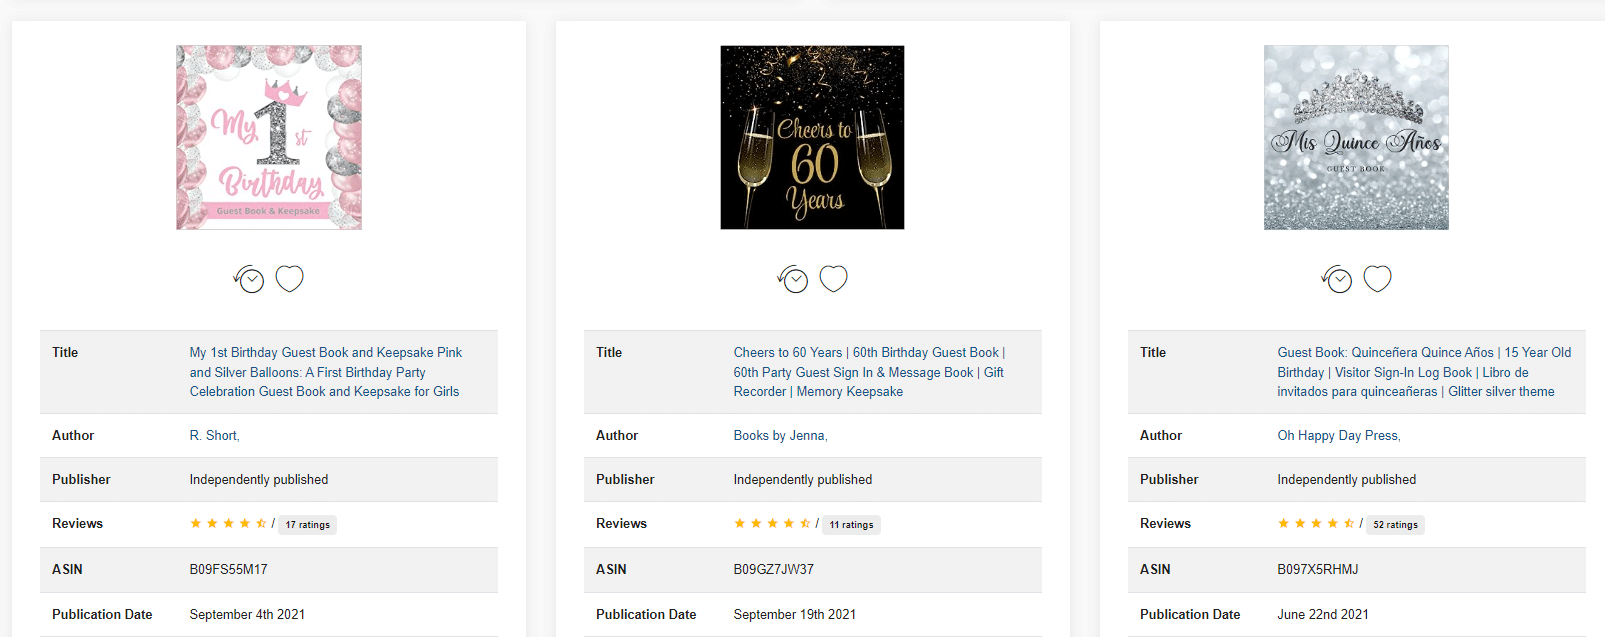The height and width of the screenshot is (637, 1605).
Task: Click the 17 ratings badge
Action: pos(307,525)
